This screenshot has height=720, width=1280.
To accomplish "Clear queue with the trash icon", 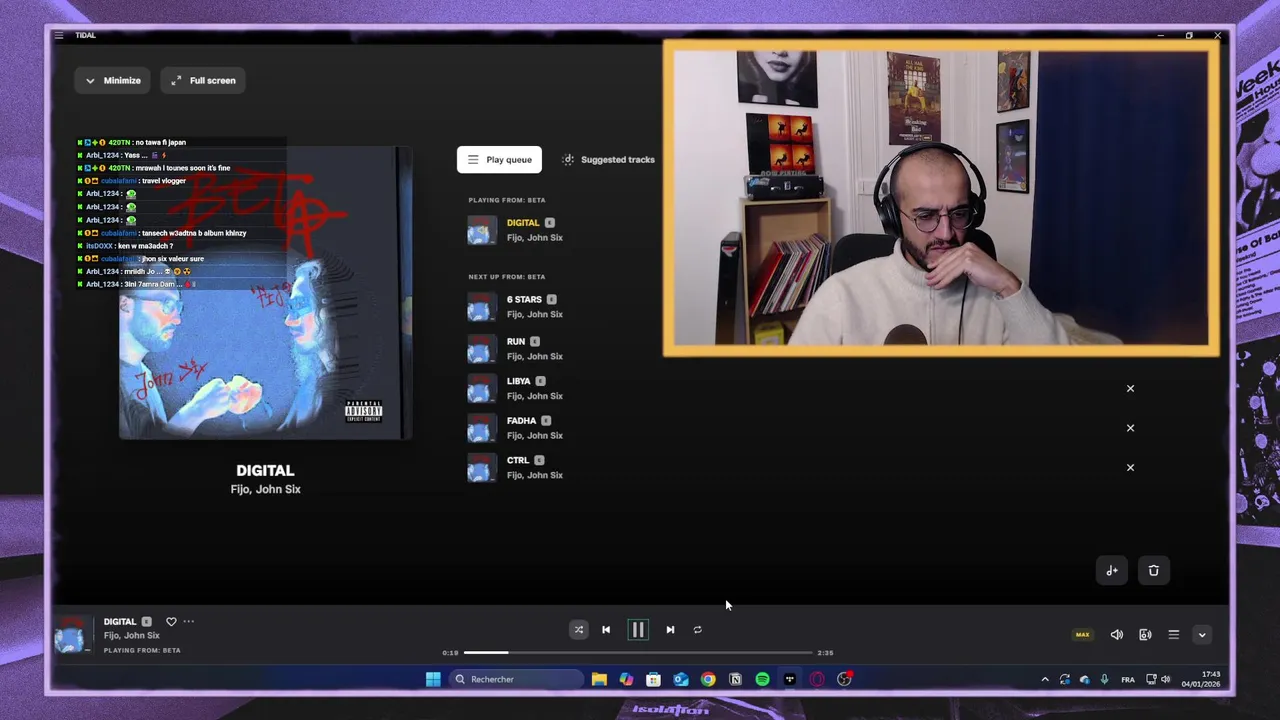I will (1154, 570).
